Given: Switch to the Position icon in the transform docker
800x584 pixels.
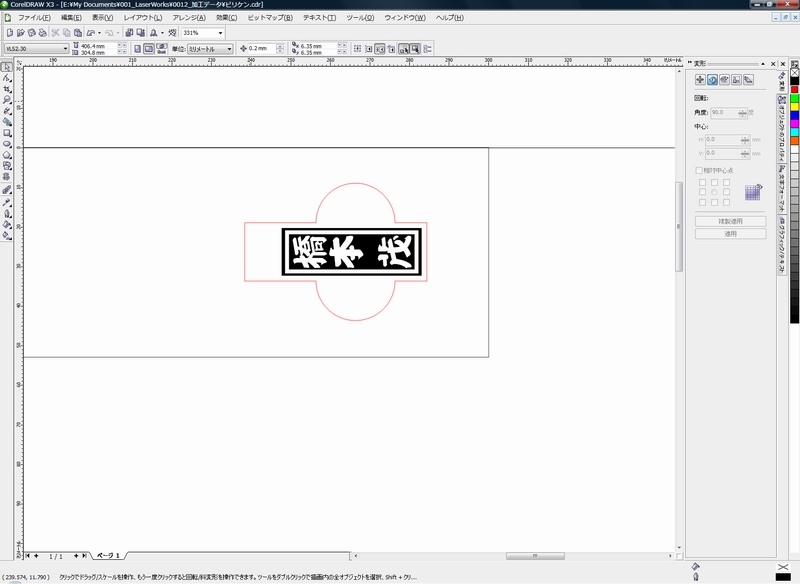Looking at the screenshot, I should point(700,80).
